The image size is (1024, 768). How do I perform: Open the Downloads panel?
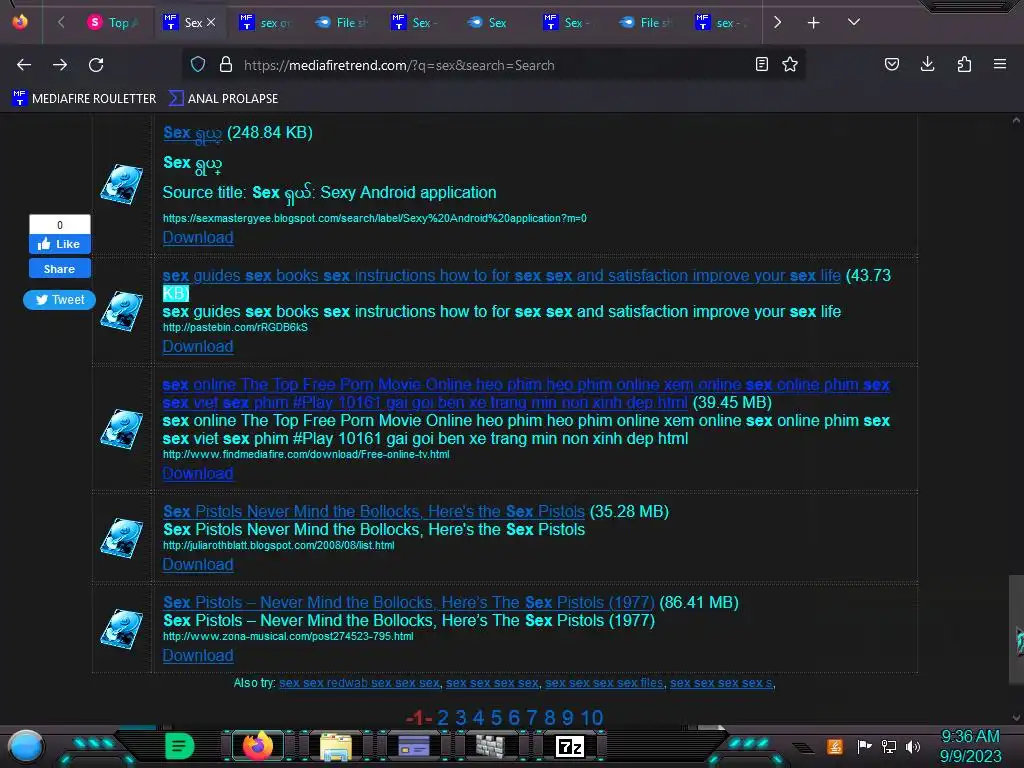[927, 64]
